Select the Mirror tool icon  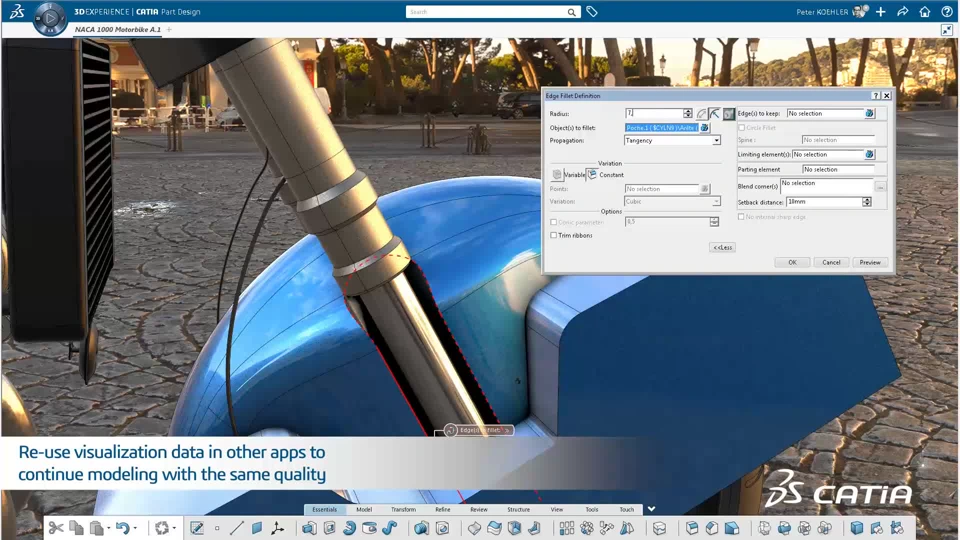tap(628, 528)
